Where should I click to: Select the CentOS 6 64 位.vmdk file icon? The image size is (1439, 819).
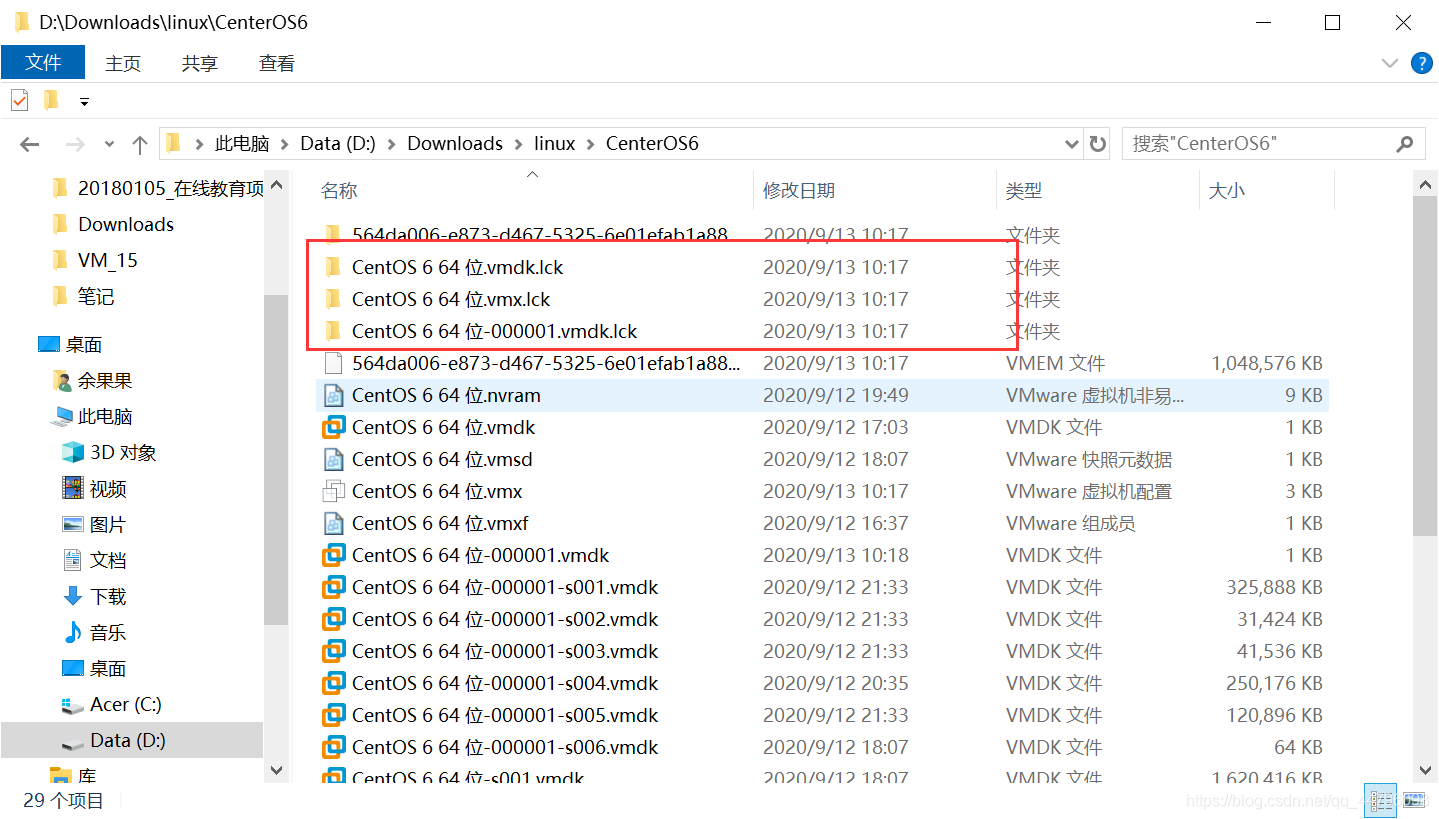[x=333, y=427]
